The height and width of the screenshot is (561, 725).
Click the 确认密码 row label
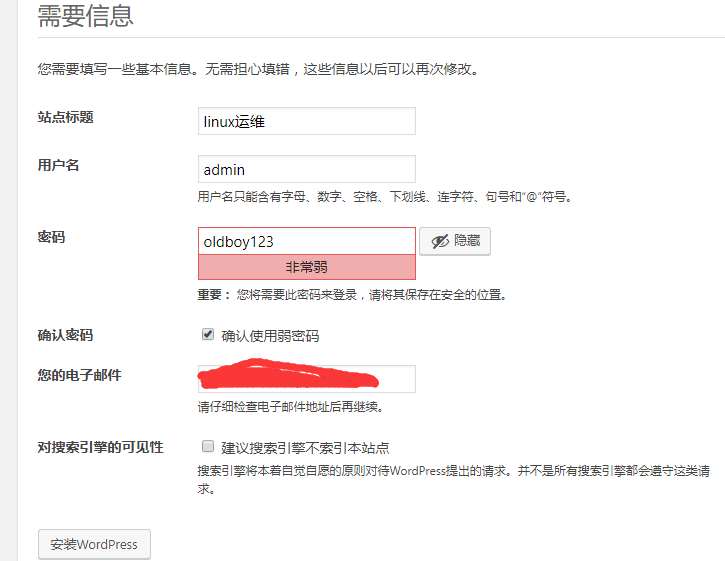pos(65,335)
